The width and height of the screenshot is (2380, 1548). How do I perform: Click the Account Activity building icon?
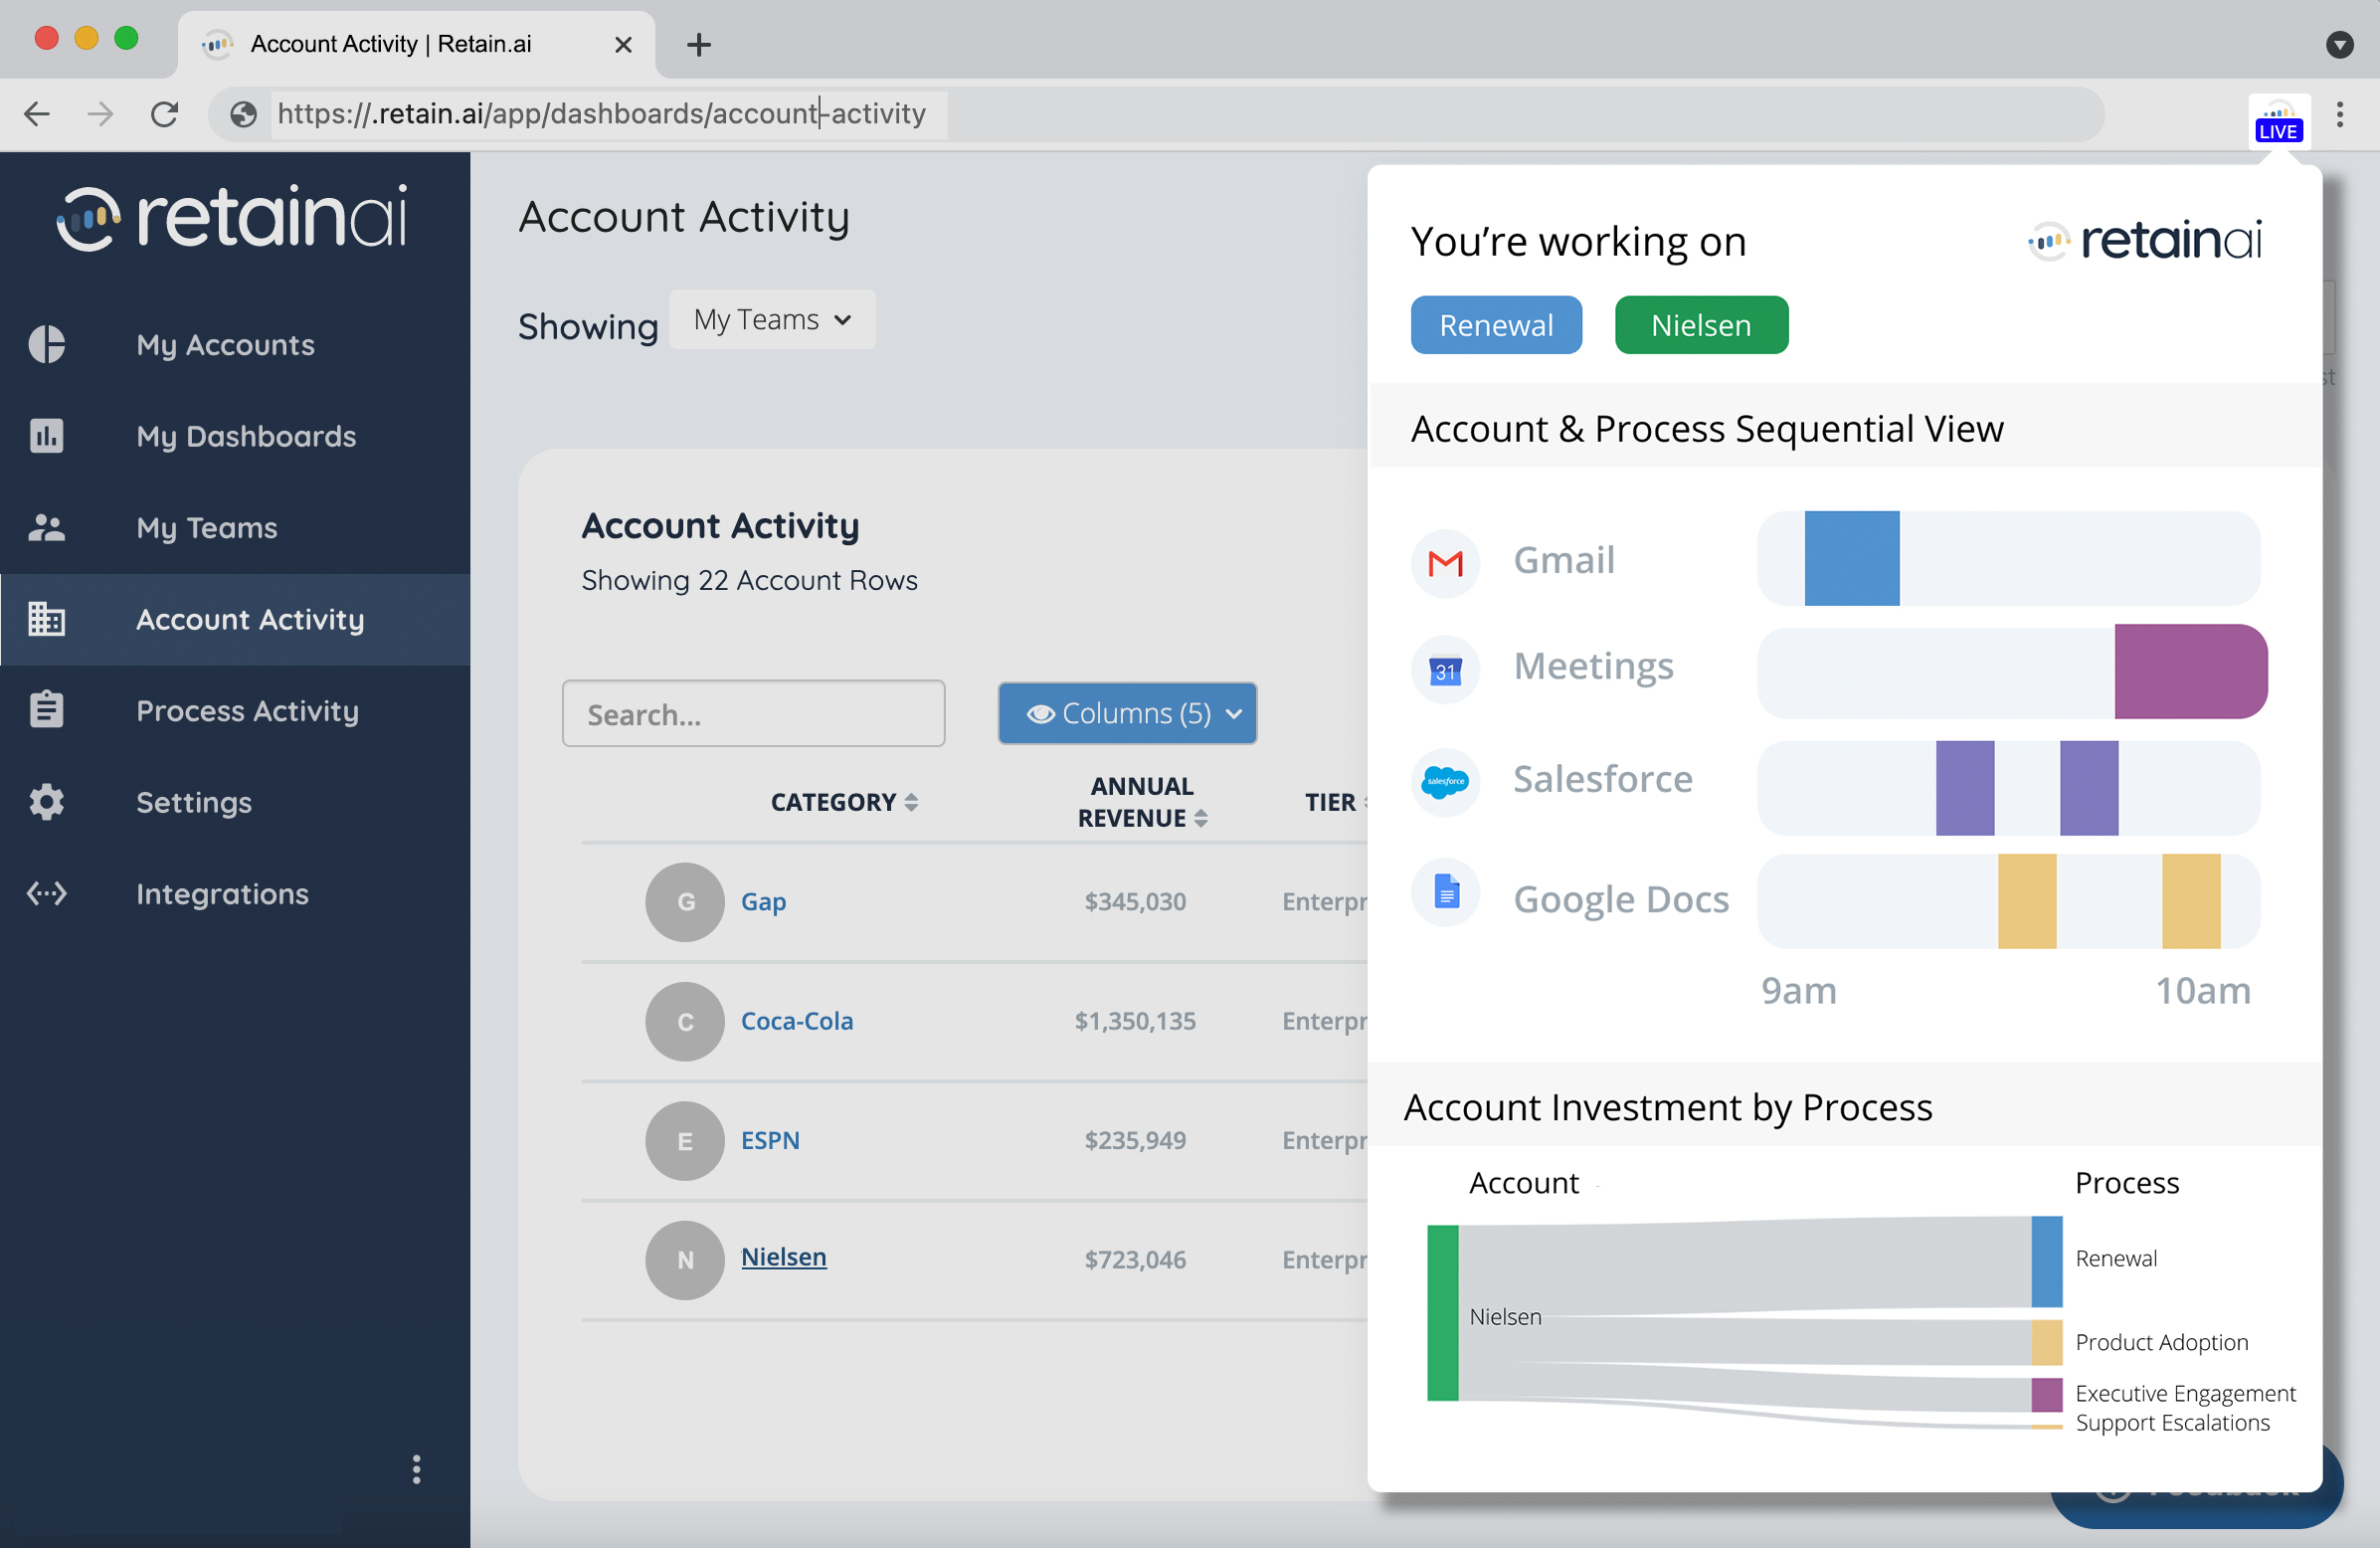(x=47, y=619)
